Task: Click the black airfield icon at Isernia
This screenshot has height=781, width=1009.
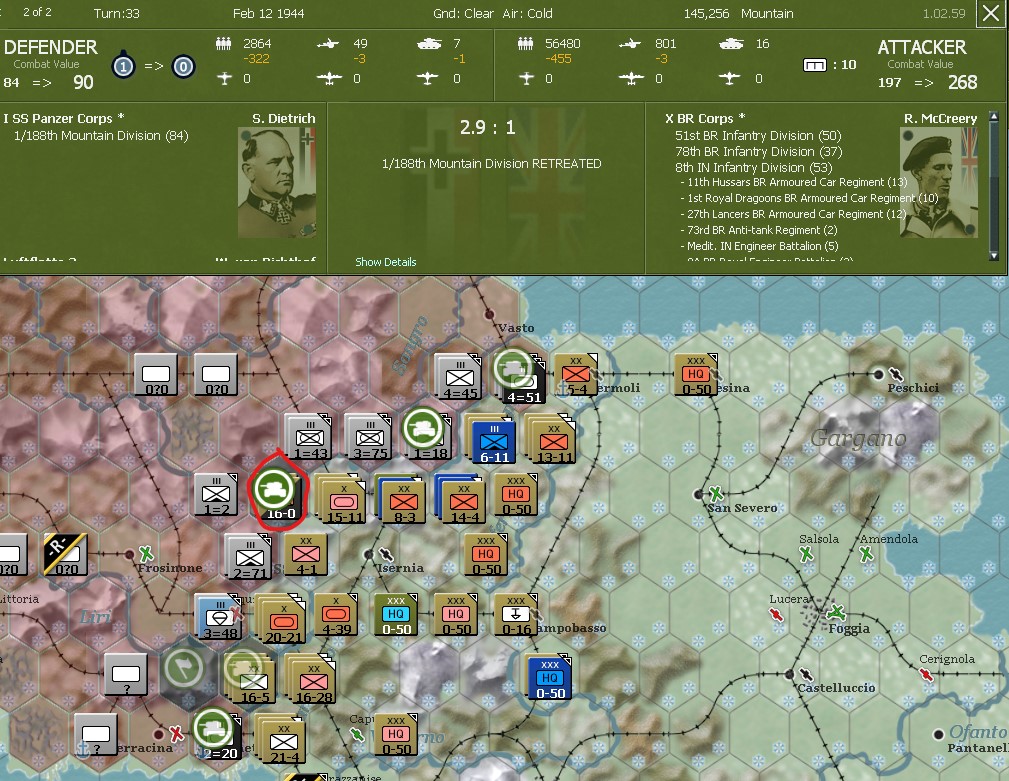Action: 385,554
